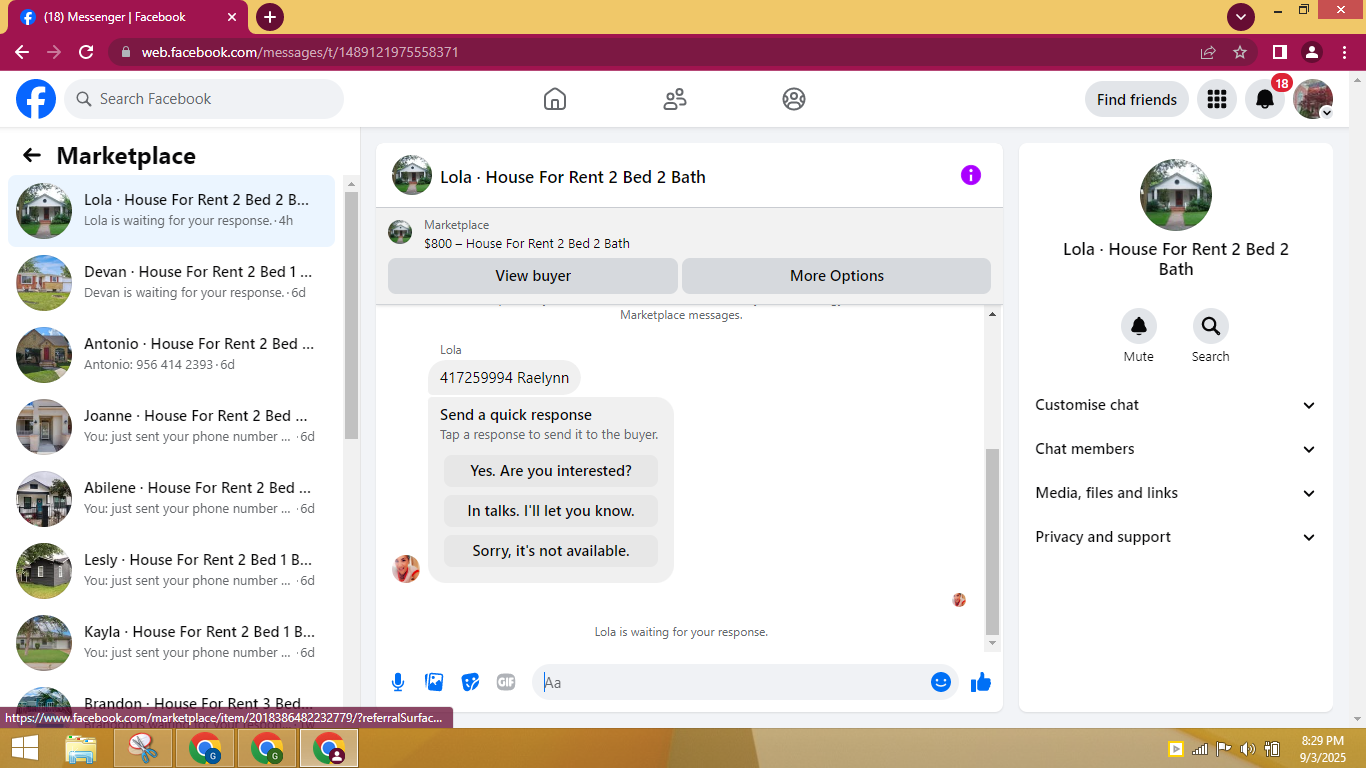Open the Devan House For Rent conversation
The height and width of the screenshot is (768, 1366).
[x=171, y=282]
